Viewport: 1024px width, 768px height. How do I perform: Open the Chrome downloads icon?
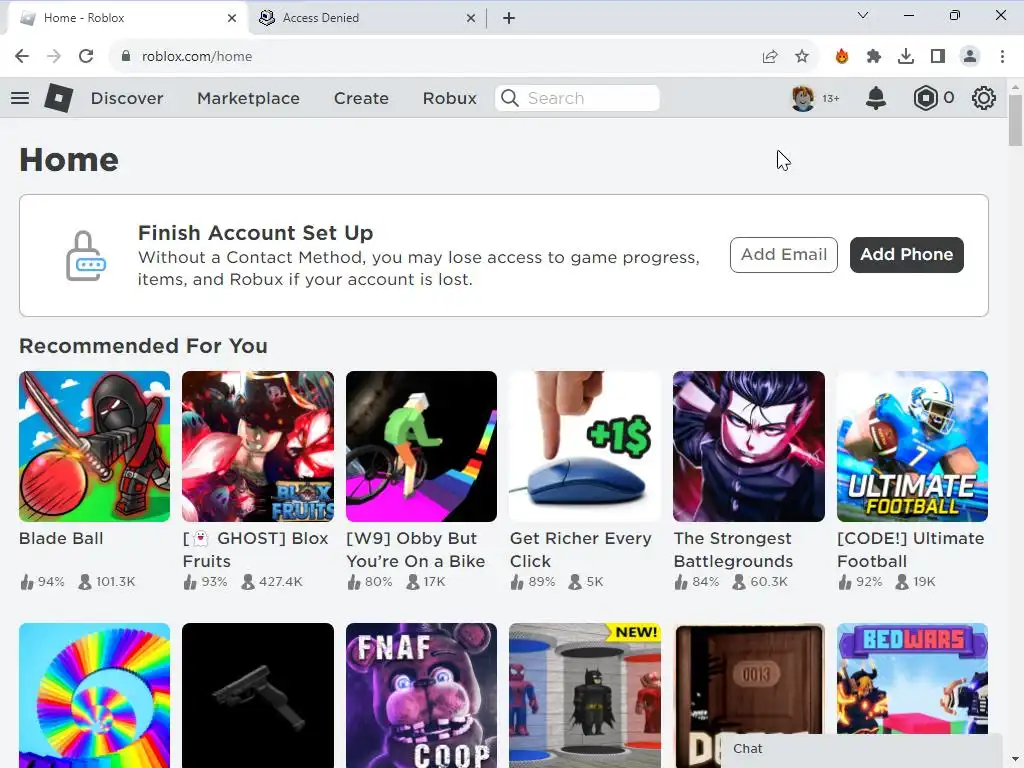pos(906,56)
